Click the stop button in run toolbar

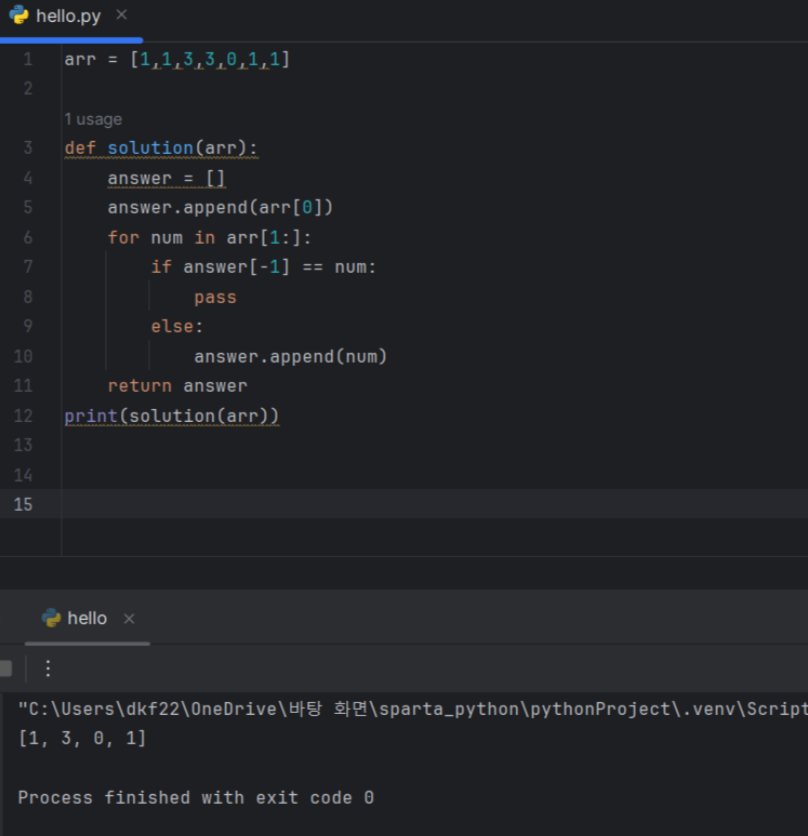click(x=5, y=669)
